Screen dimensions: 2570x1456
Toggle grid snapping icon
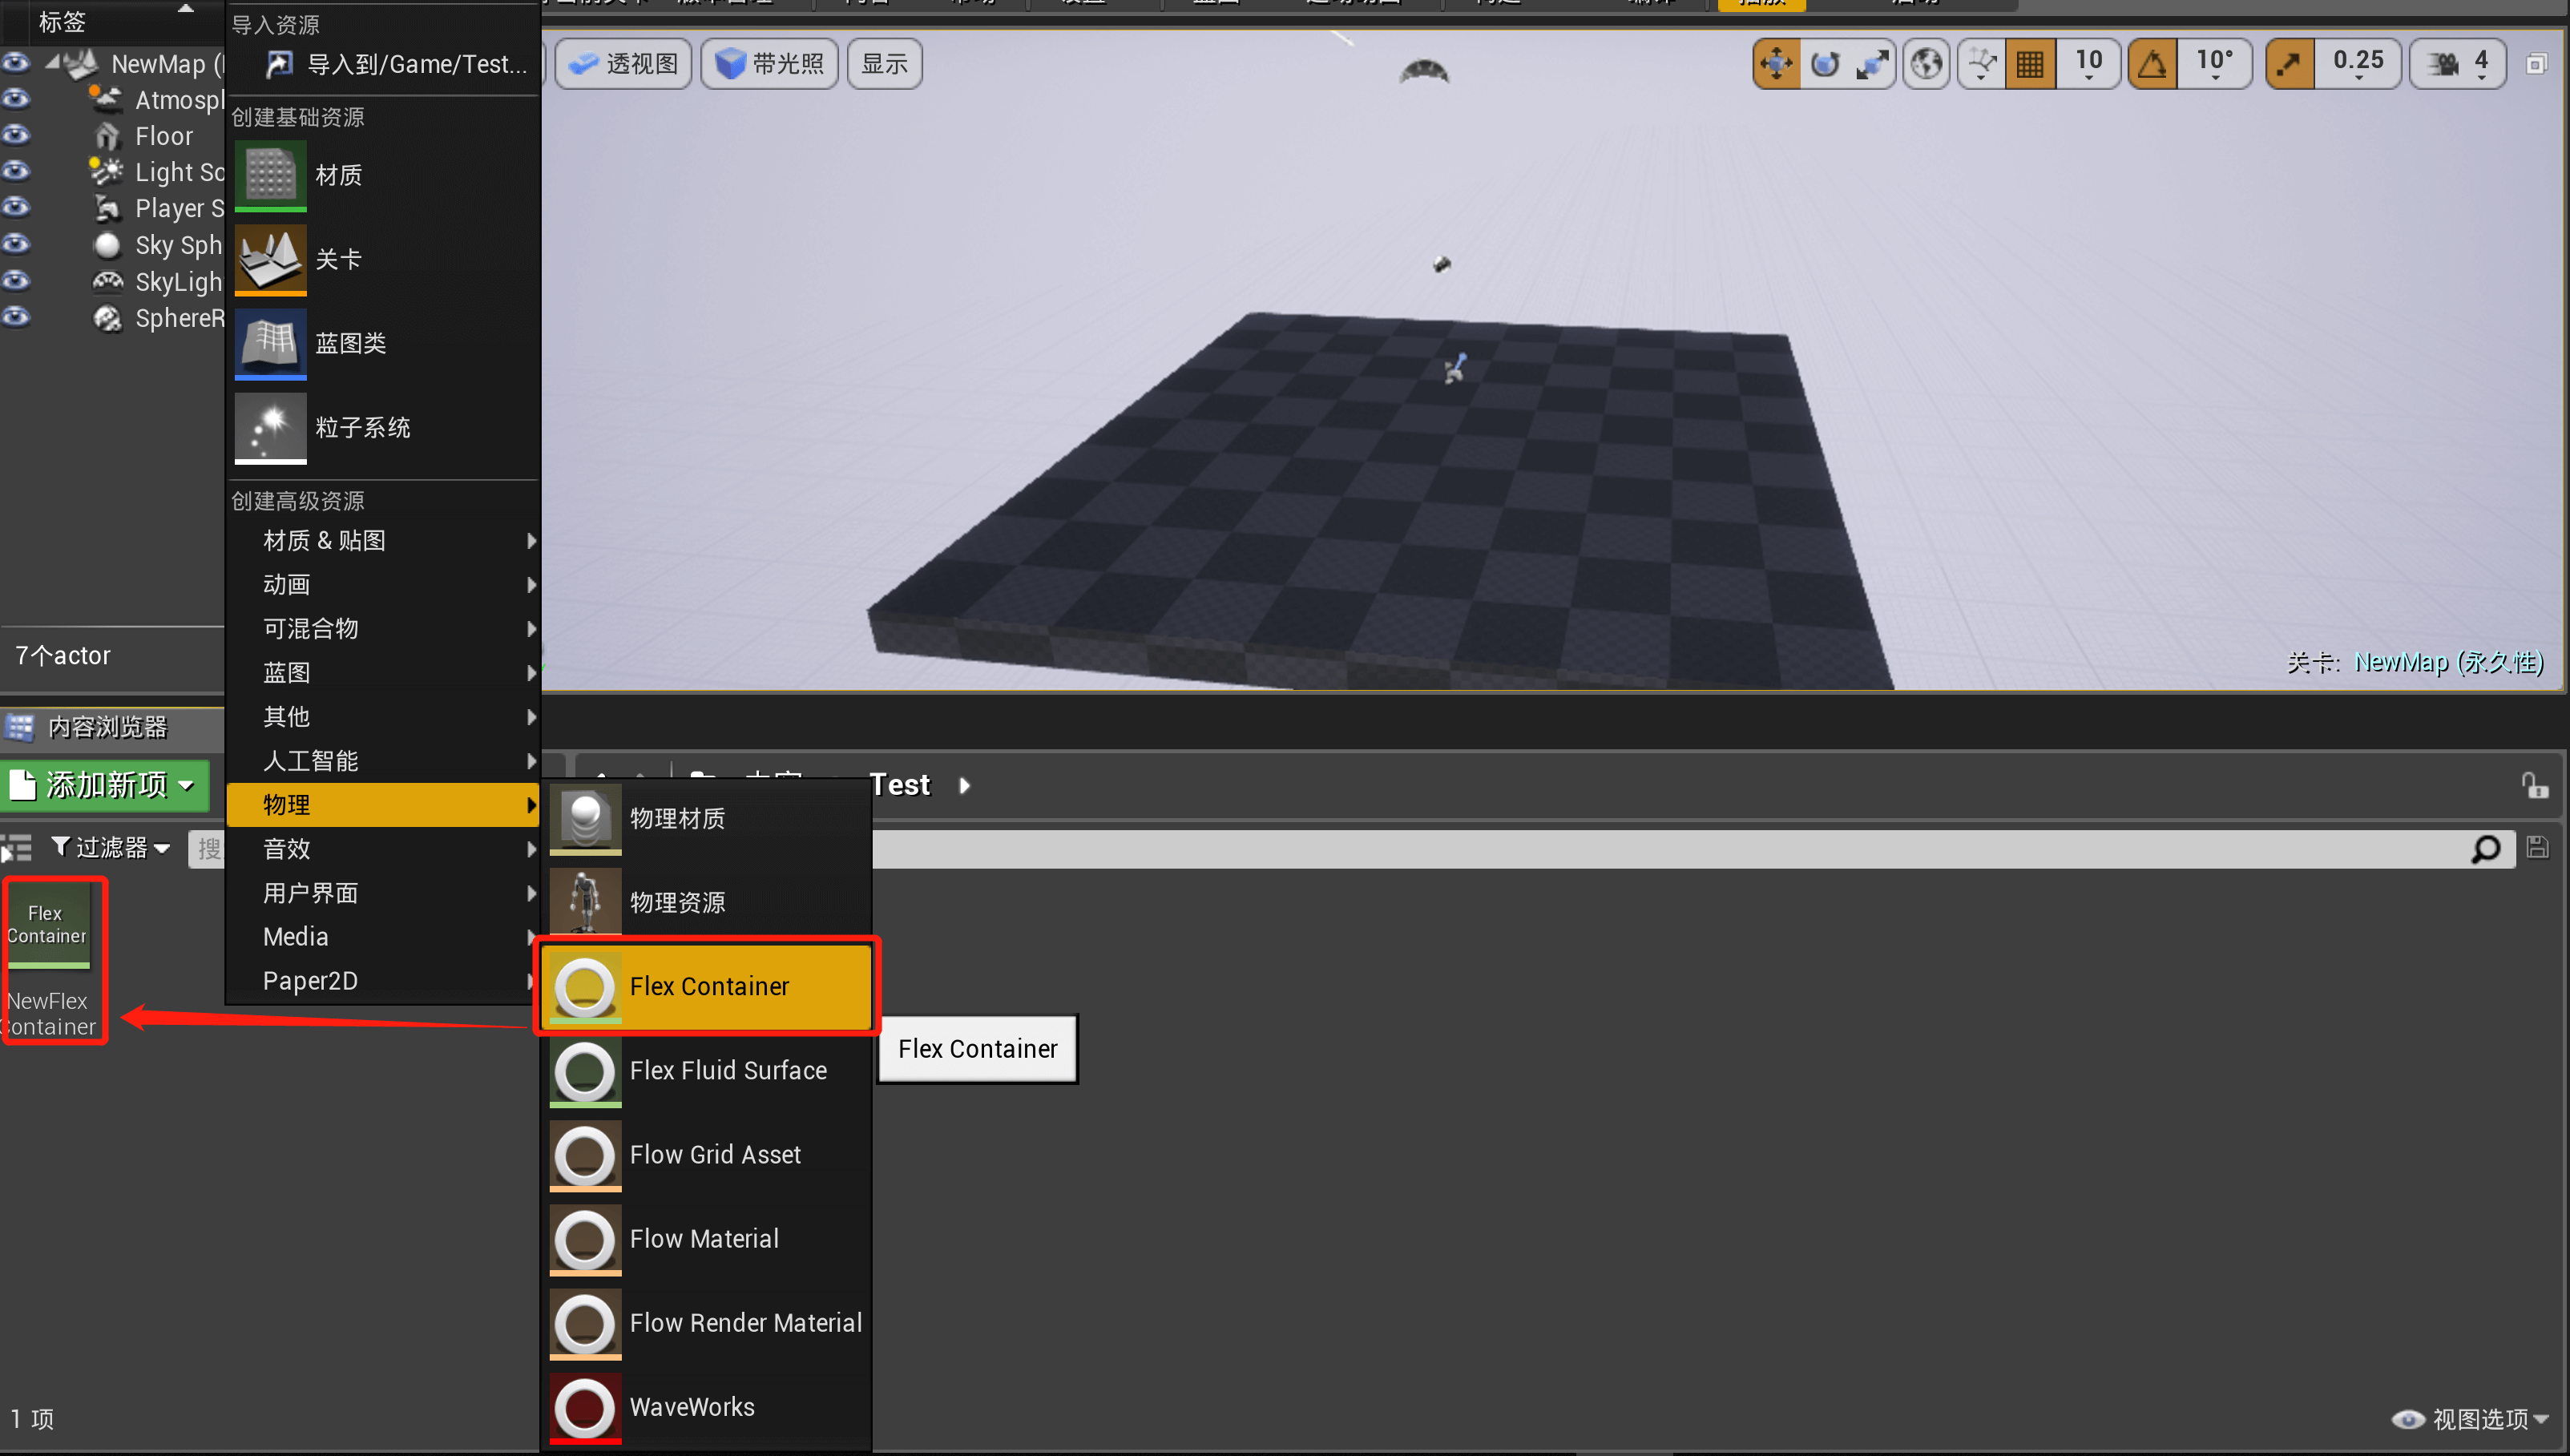[x=2030, y=64]
